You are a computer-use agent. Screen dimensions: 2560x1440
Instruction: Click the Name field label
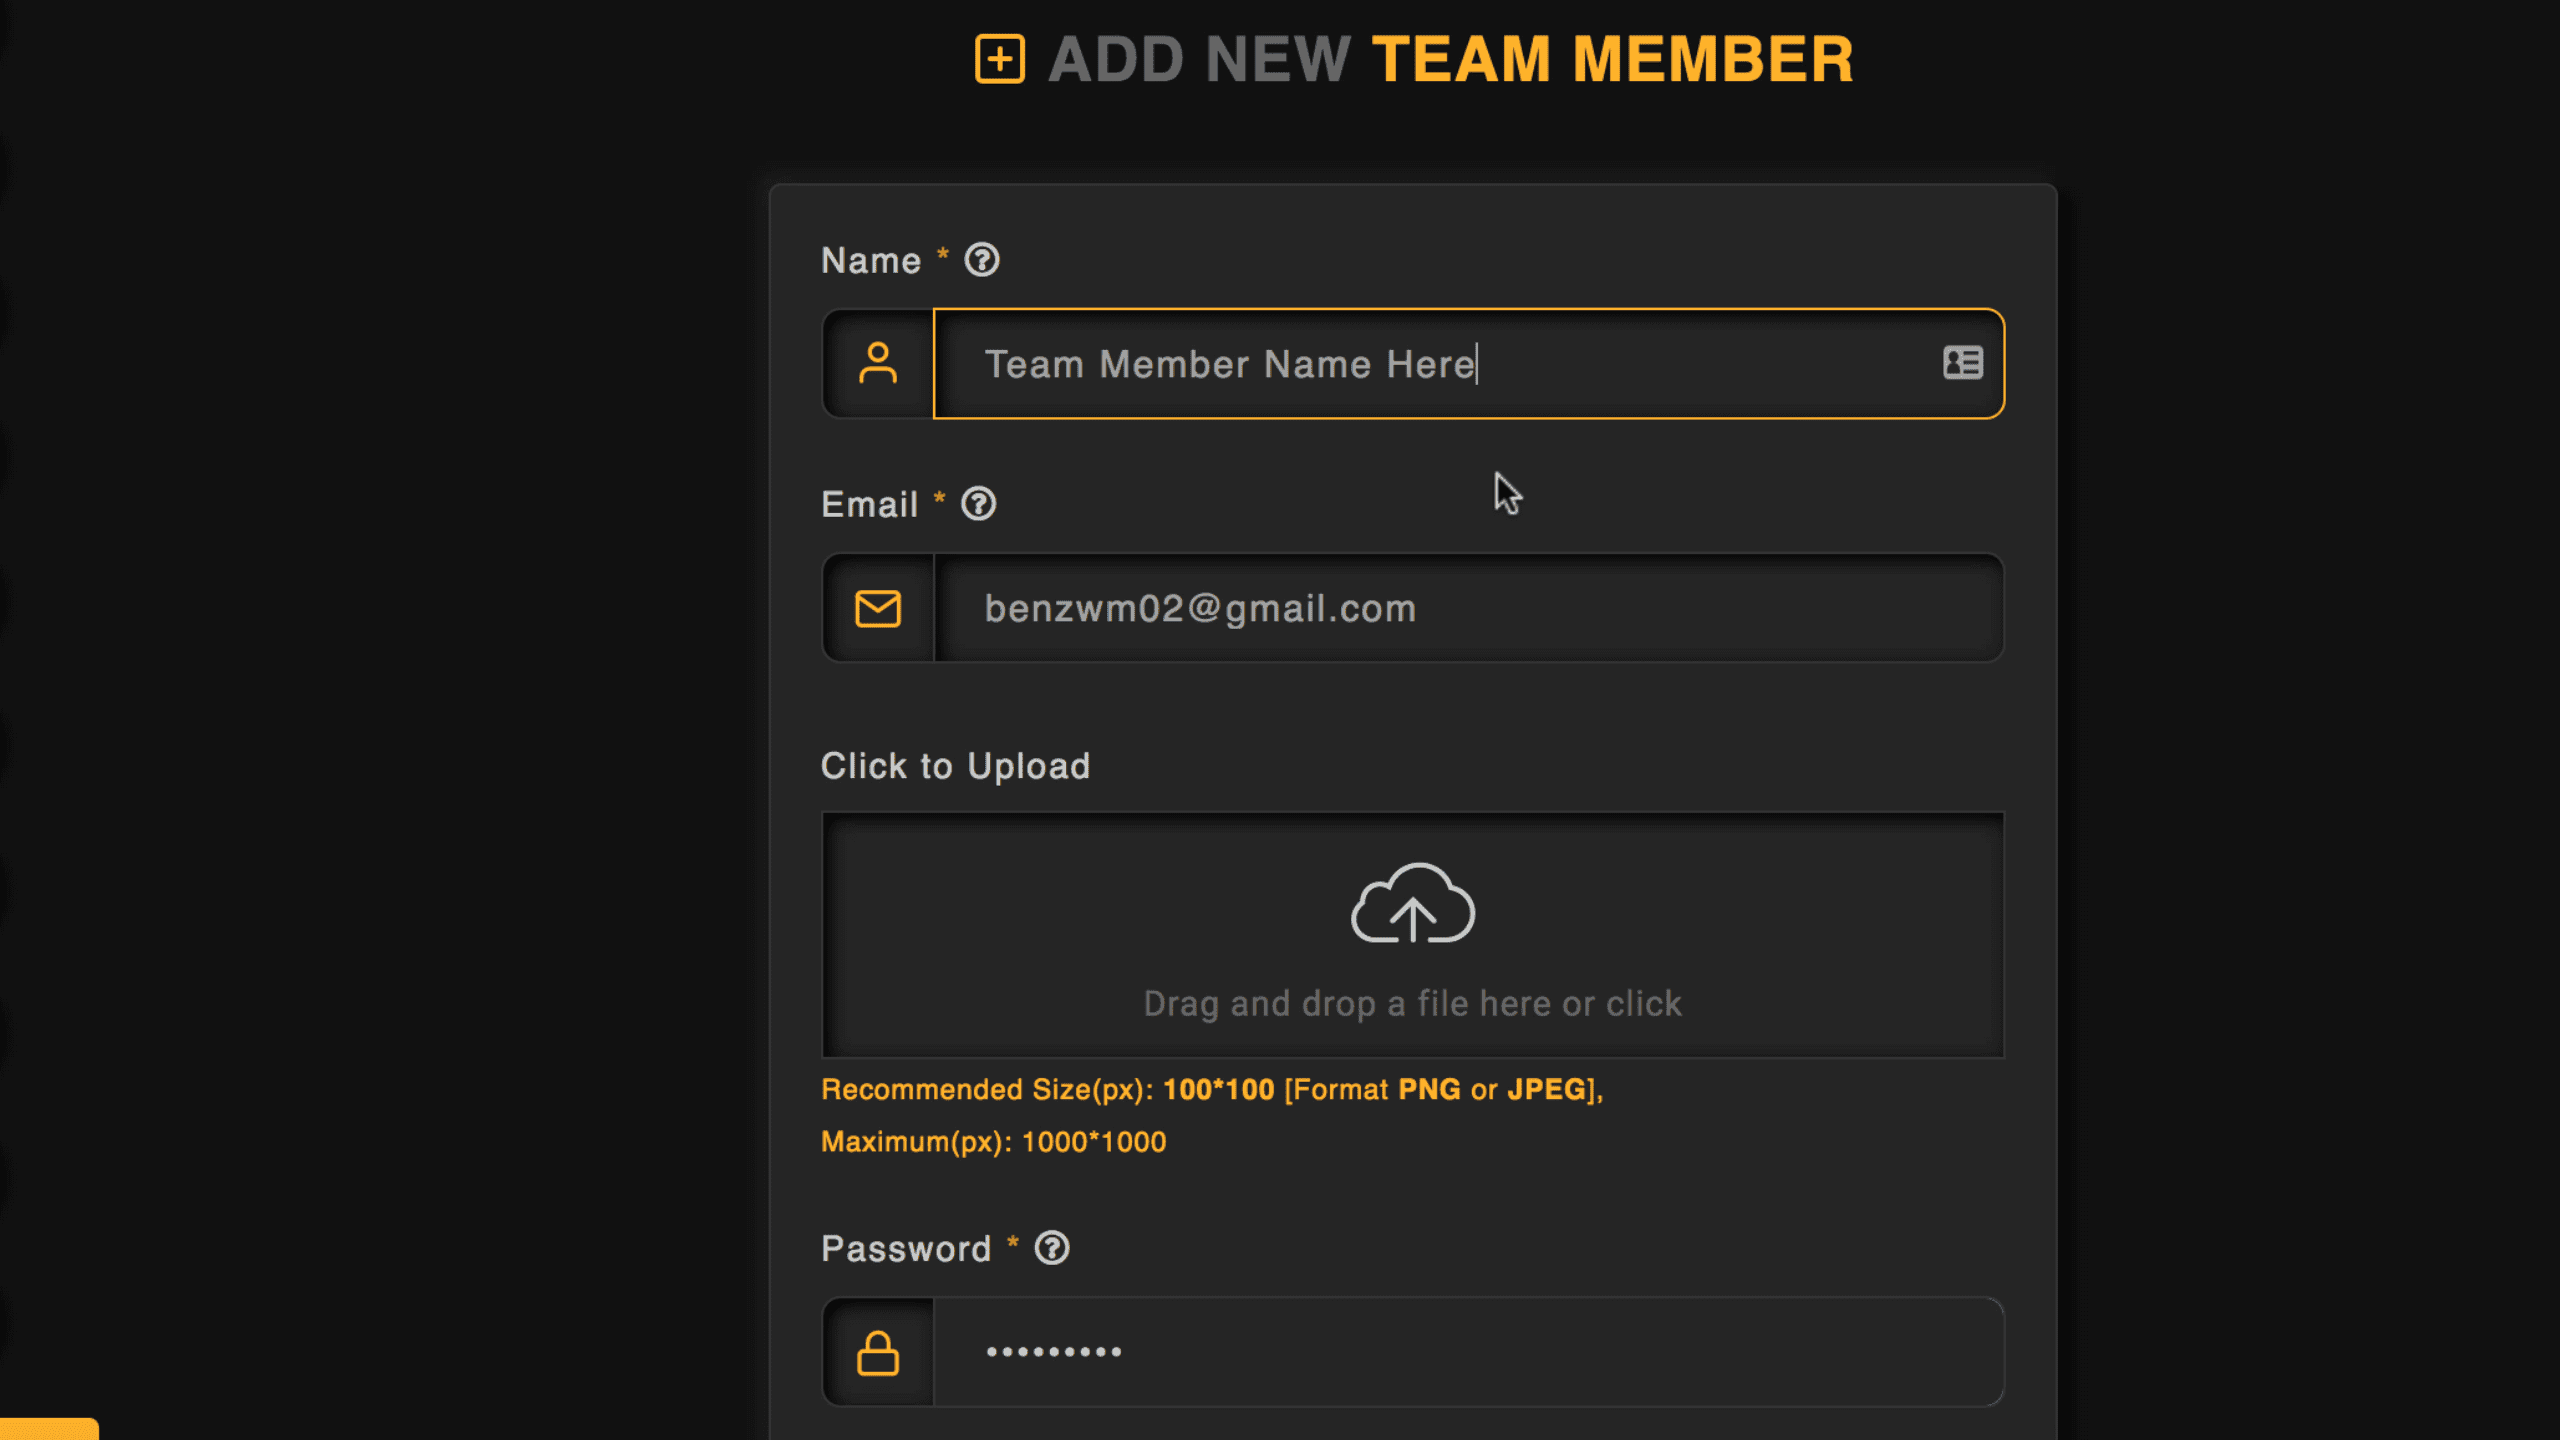coord(870,261)
